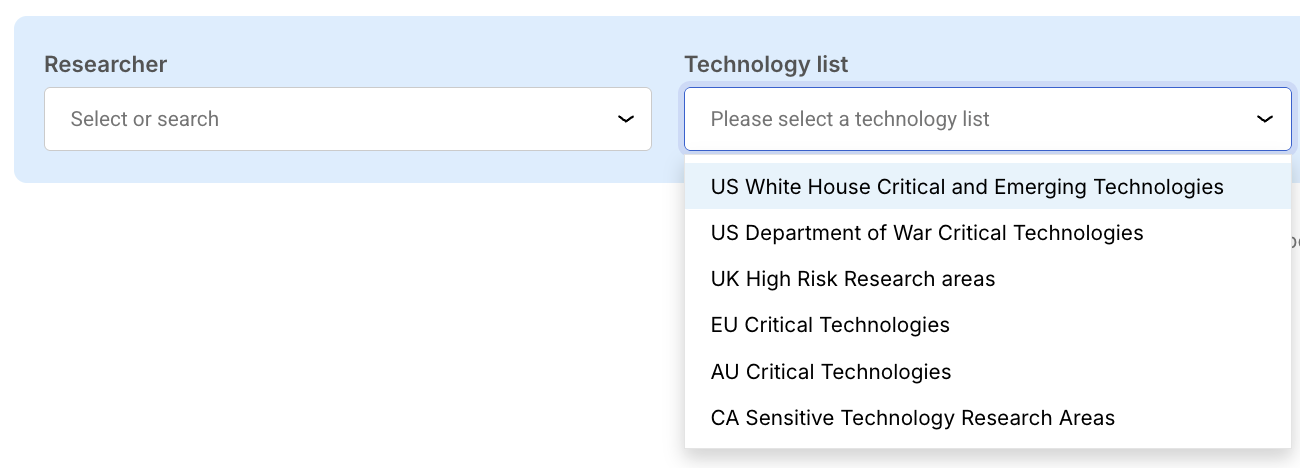Choose AU Critical Technologies option

point(830,372)
